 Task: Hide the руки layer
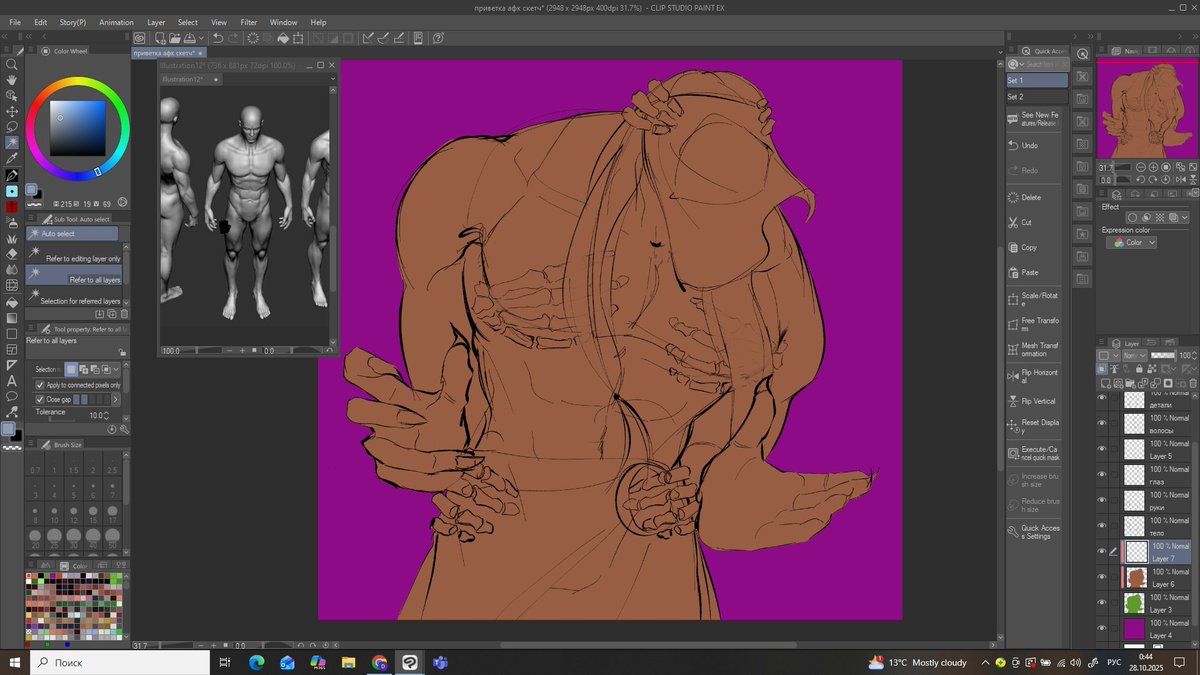1103,500
